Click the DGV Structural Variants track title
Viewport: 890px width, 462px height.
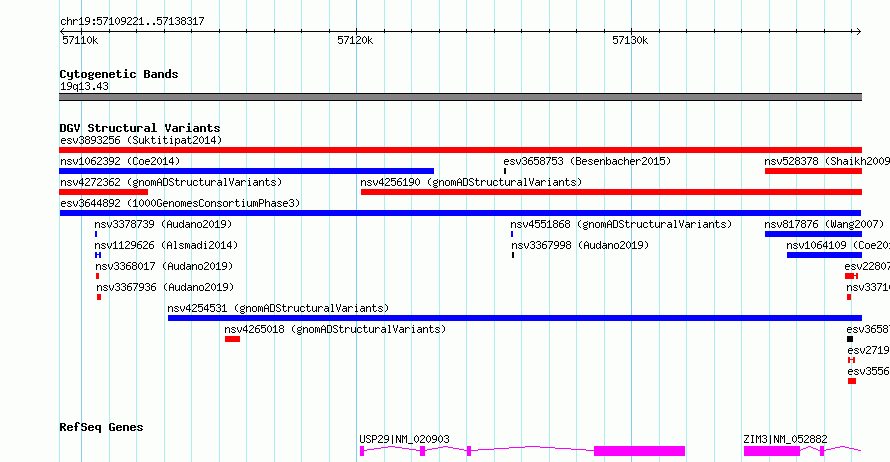(x=140, y=128)
